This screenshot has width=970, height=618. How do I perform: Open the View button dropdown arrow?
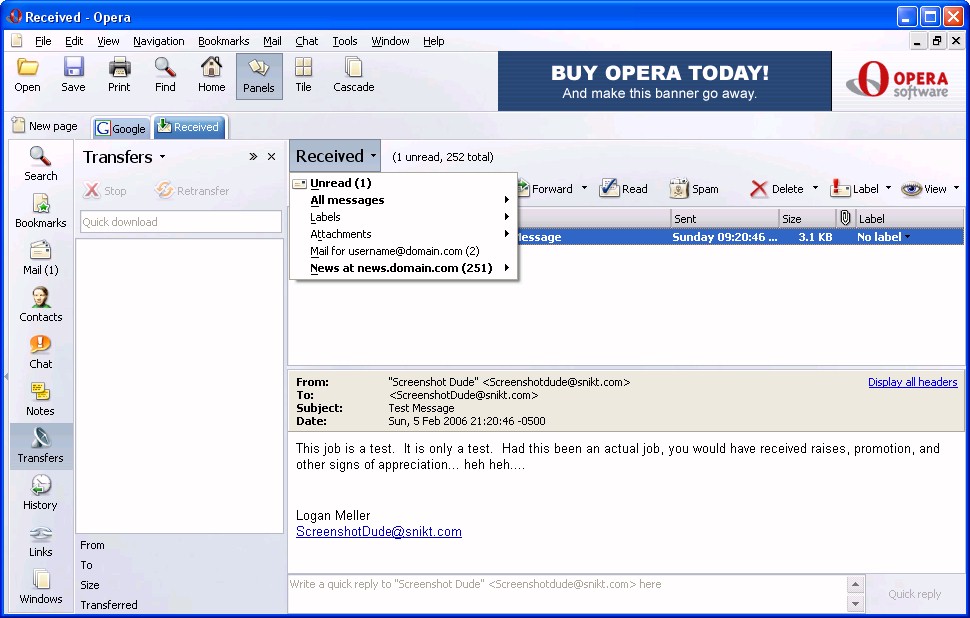pyautogui.click(x=956, y=188)
